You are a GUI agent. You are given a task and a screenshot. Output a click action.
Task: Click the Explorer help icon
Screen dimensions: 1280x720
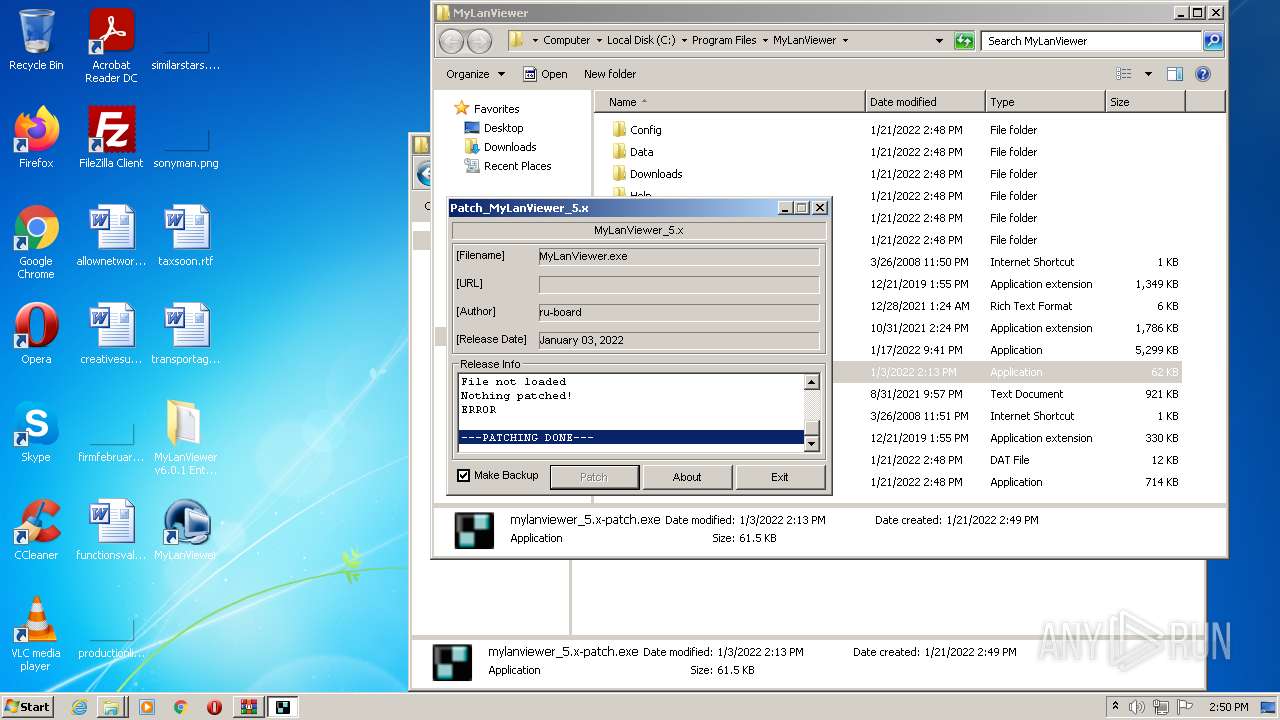pyautogui.click(x=1203, y=74)
